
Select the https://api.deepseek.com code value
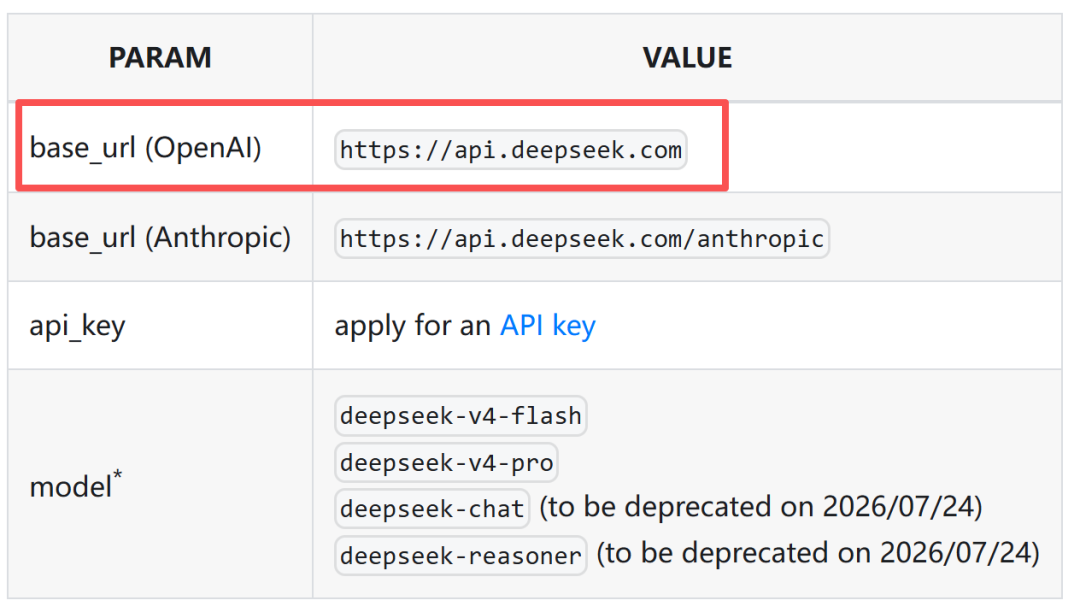coord(511,150)
